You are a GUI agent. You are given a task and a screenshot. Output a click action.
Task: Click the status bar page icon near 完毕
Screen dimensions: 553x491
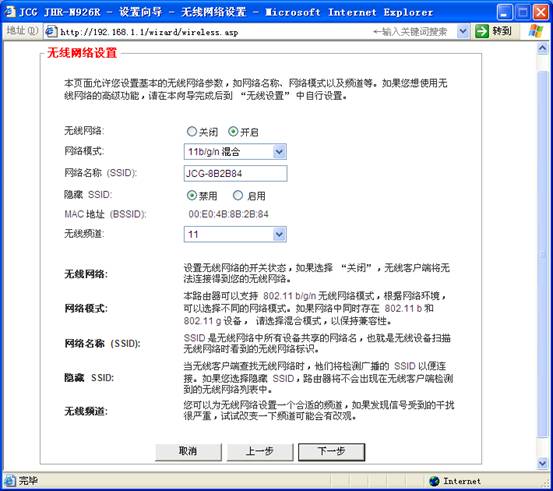(10, 480)
